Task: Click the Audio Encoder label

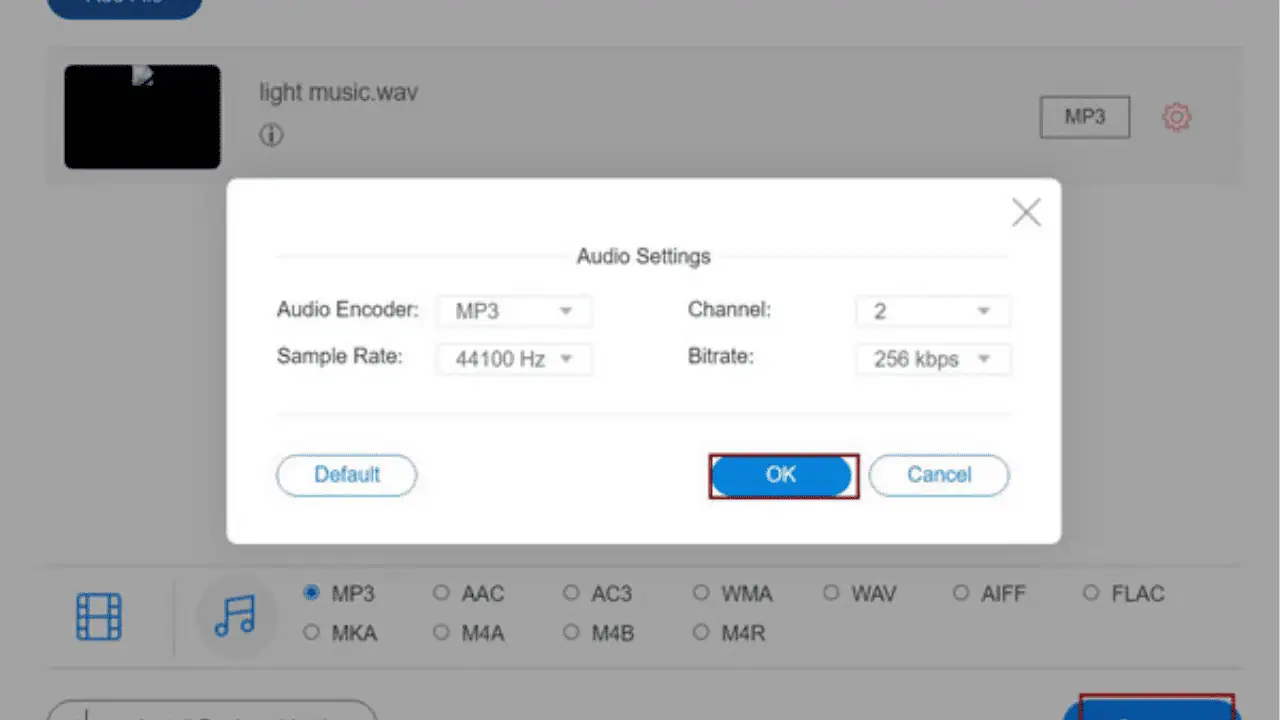Action: (347, 310)
